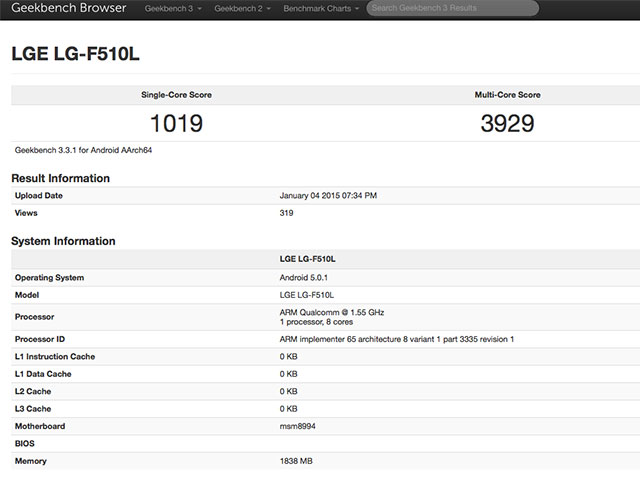Click the bold LGE LG-F510L table header

click(x=308, y=259)
